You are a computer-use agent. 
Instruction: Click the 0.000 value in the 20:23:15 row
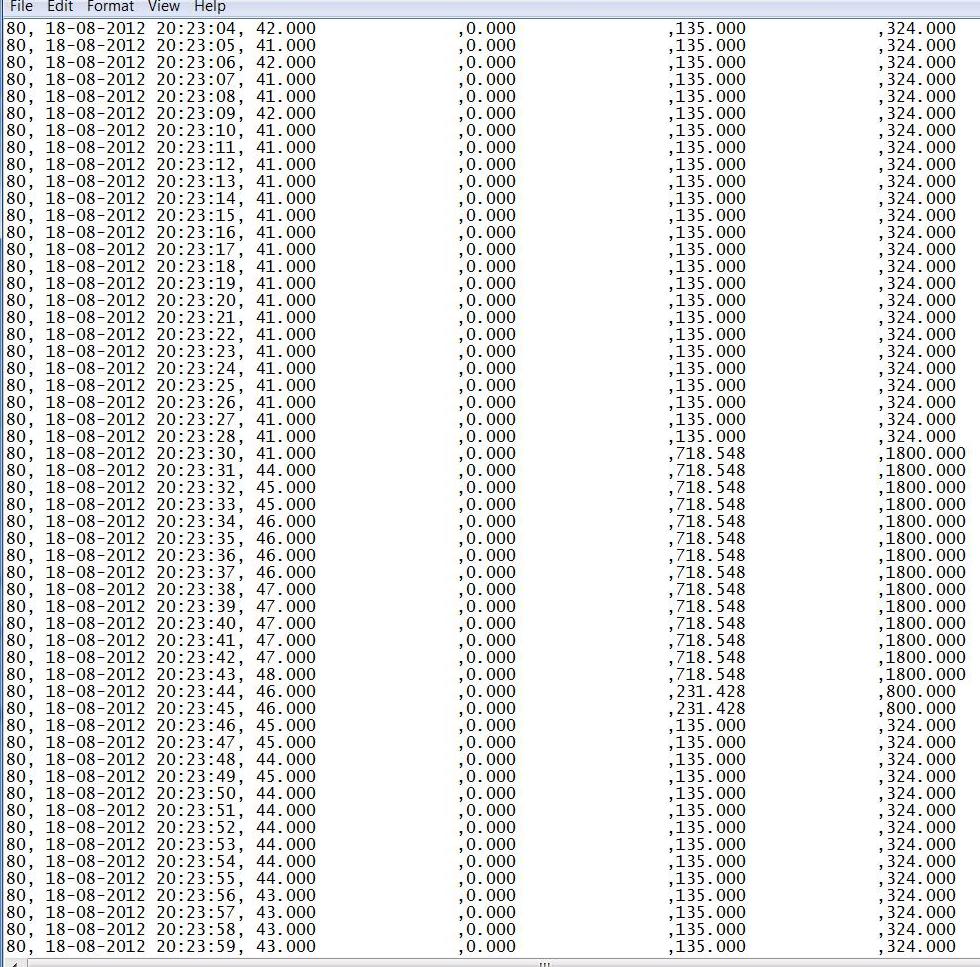(x=491, y=216)
